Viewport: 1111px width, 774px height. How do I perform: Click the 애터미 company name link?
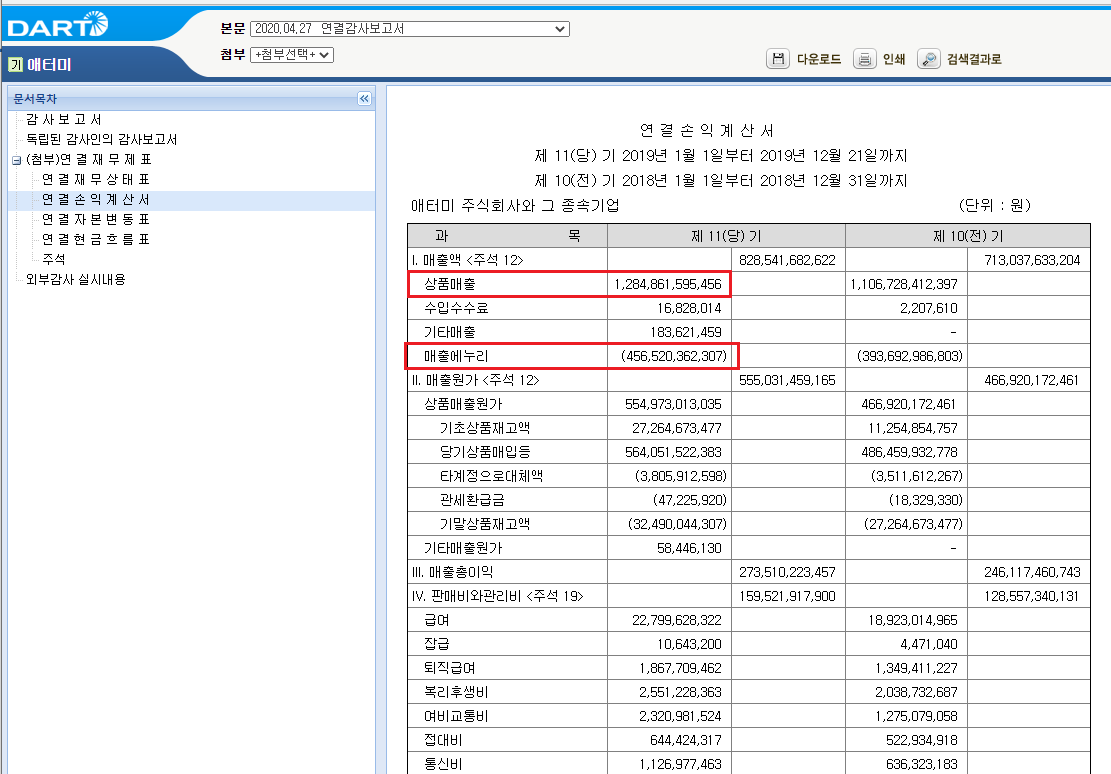pyautogui.click(x=50, y=64)
